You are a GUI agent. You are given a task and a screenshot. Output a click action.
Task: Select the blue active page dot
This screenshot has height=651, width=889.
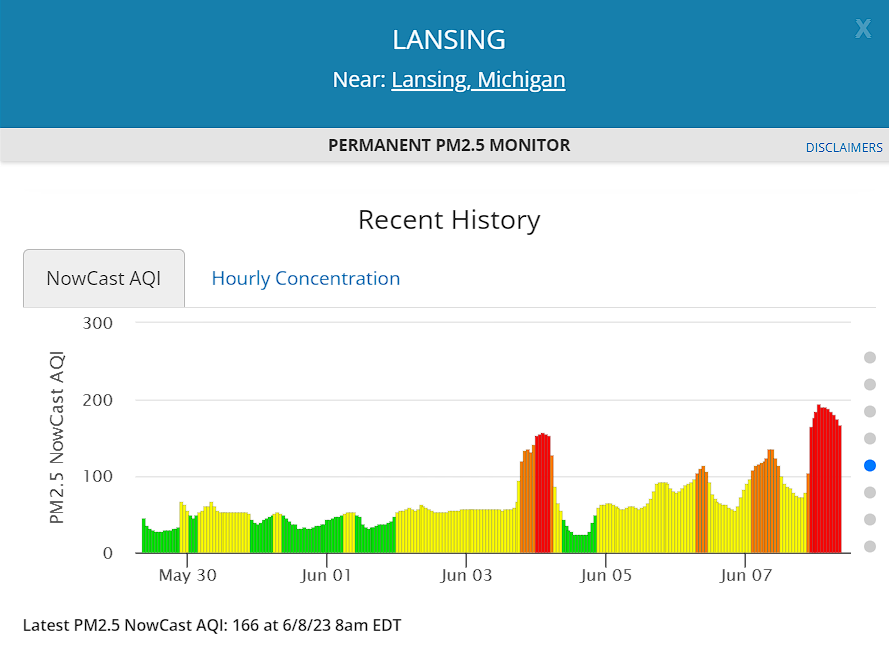pos(870,466)
